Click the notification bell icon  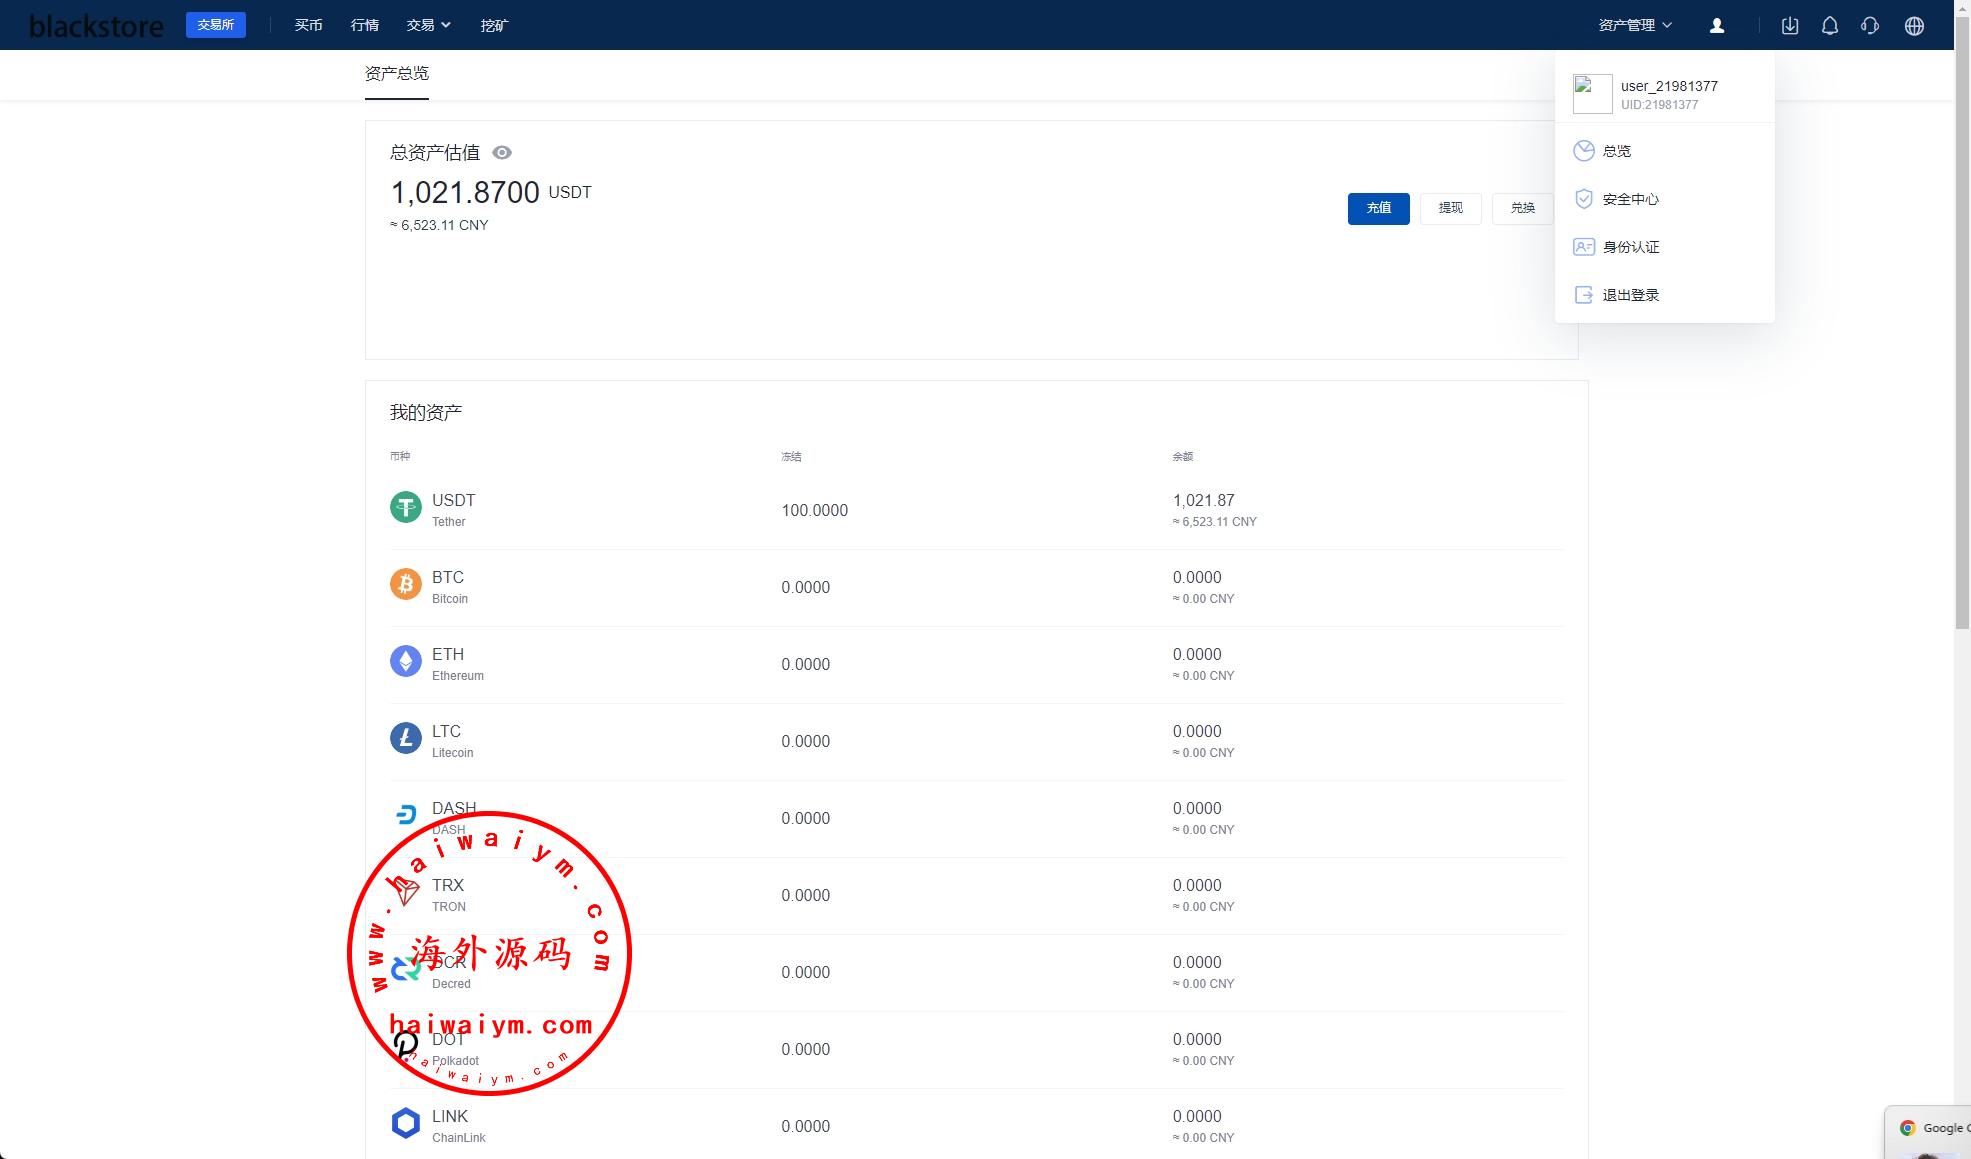(x=1829, y=26)
